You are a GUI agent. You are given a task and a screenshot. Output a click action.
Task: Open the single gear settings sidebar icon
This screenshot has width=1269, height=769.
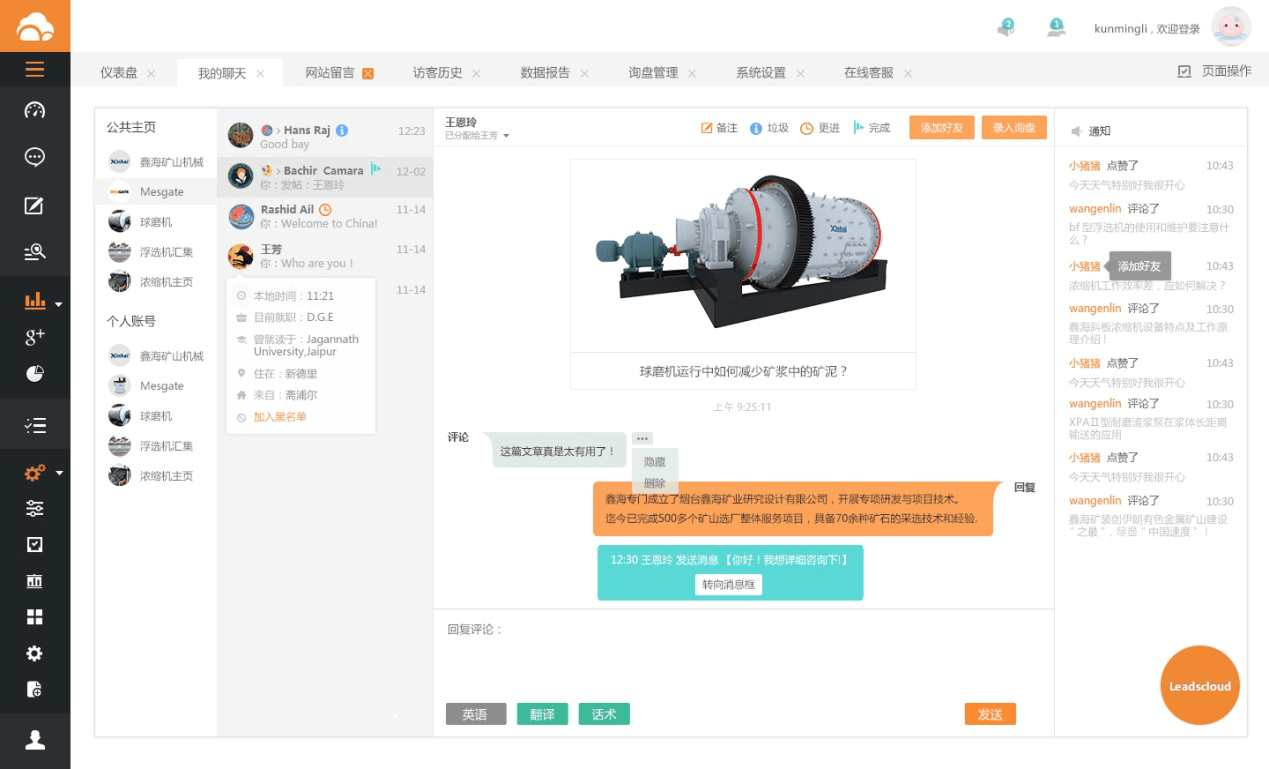tap(35, 653)
